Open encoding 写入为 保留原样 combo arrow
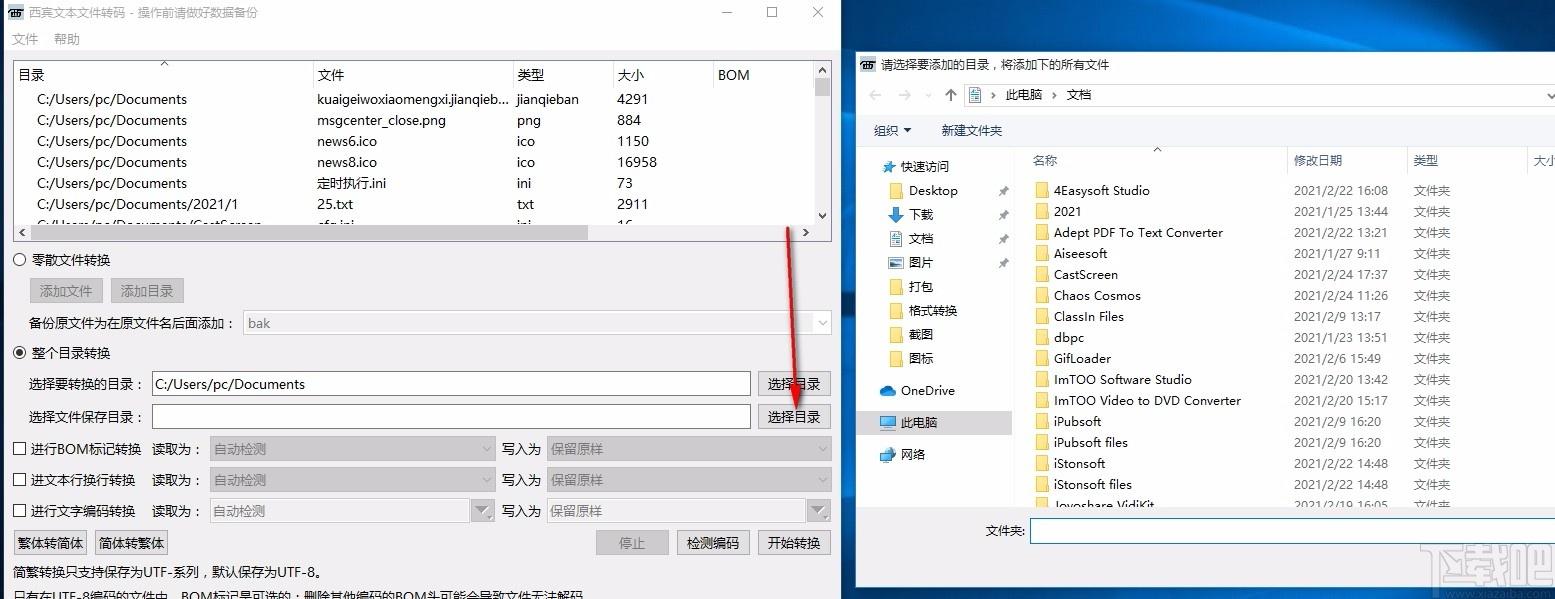Screen dimensions: 1555x599 click(819, 511)
